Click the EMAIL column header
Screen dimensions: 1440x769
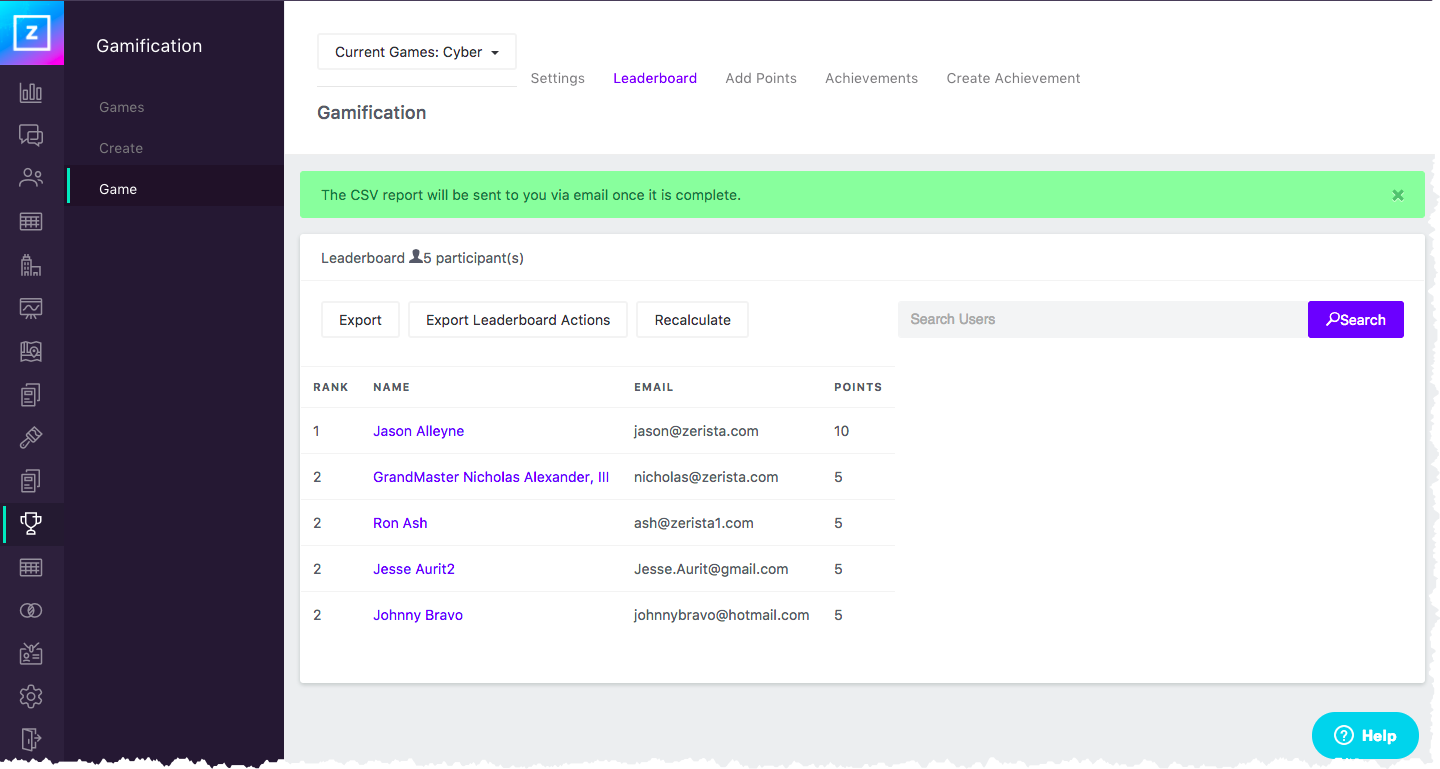coord(653,387)
